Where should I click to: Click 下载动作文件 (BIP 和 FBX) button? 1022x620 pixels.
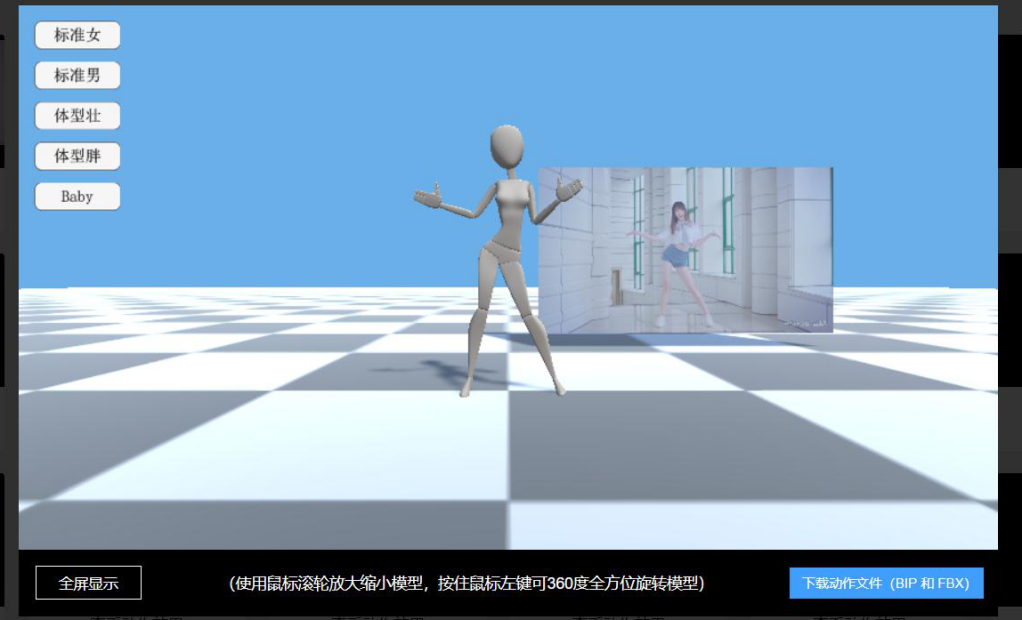point(885,583)
